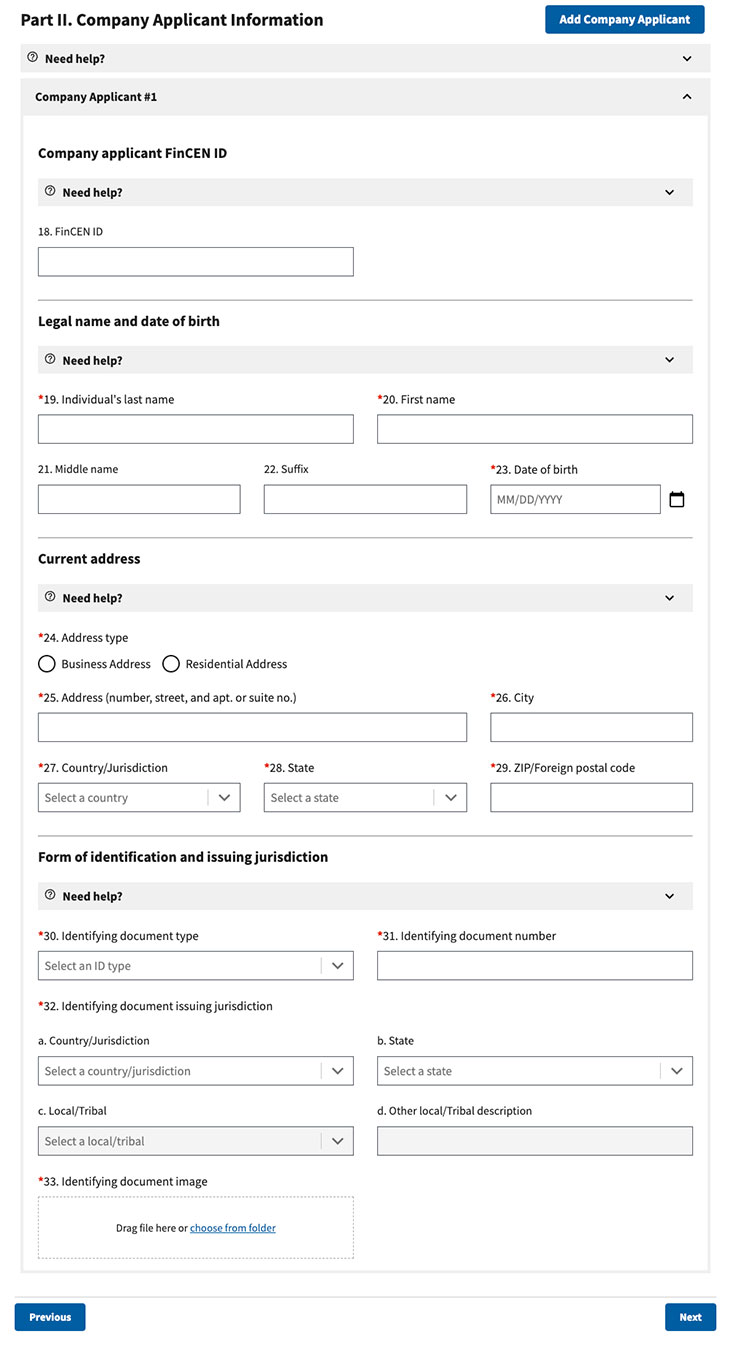Open the Date of birth calendar picker

677,498
